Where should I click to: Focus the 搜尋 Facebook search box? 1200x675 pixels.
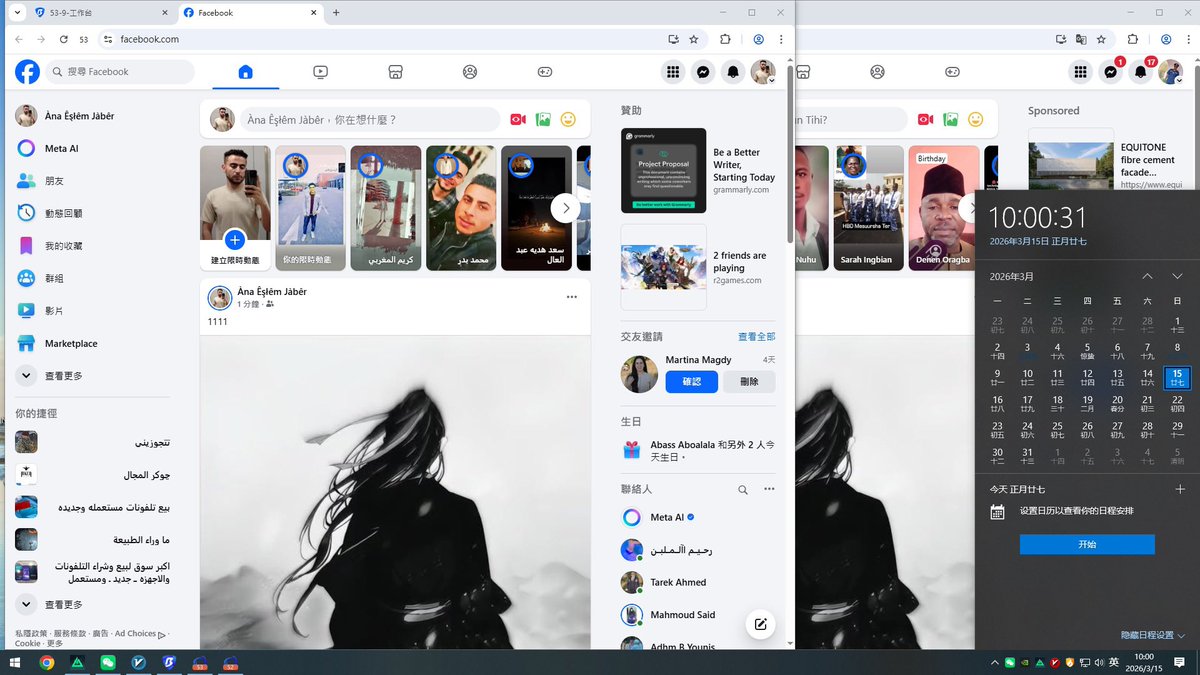click(120, 72)
